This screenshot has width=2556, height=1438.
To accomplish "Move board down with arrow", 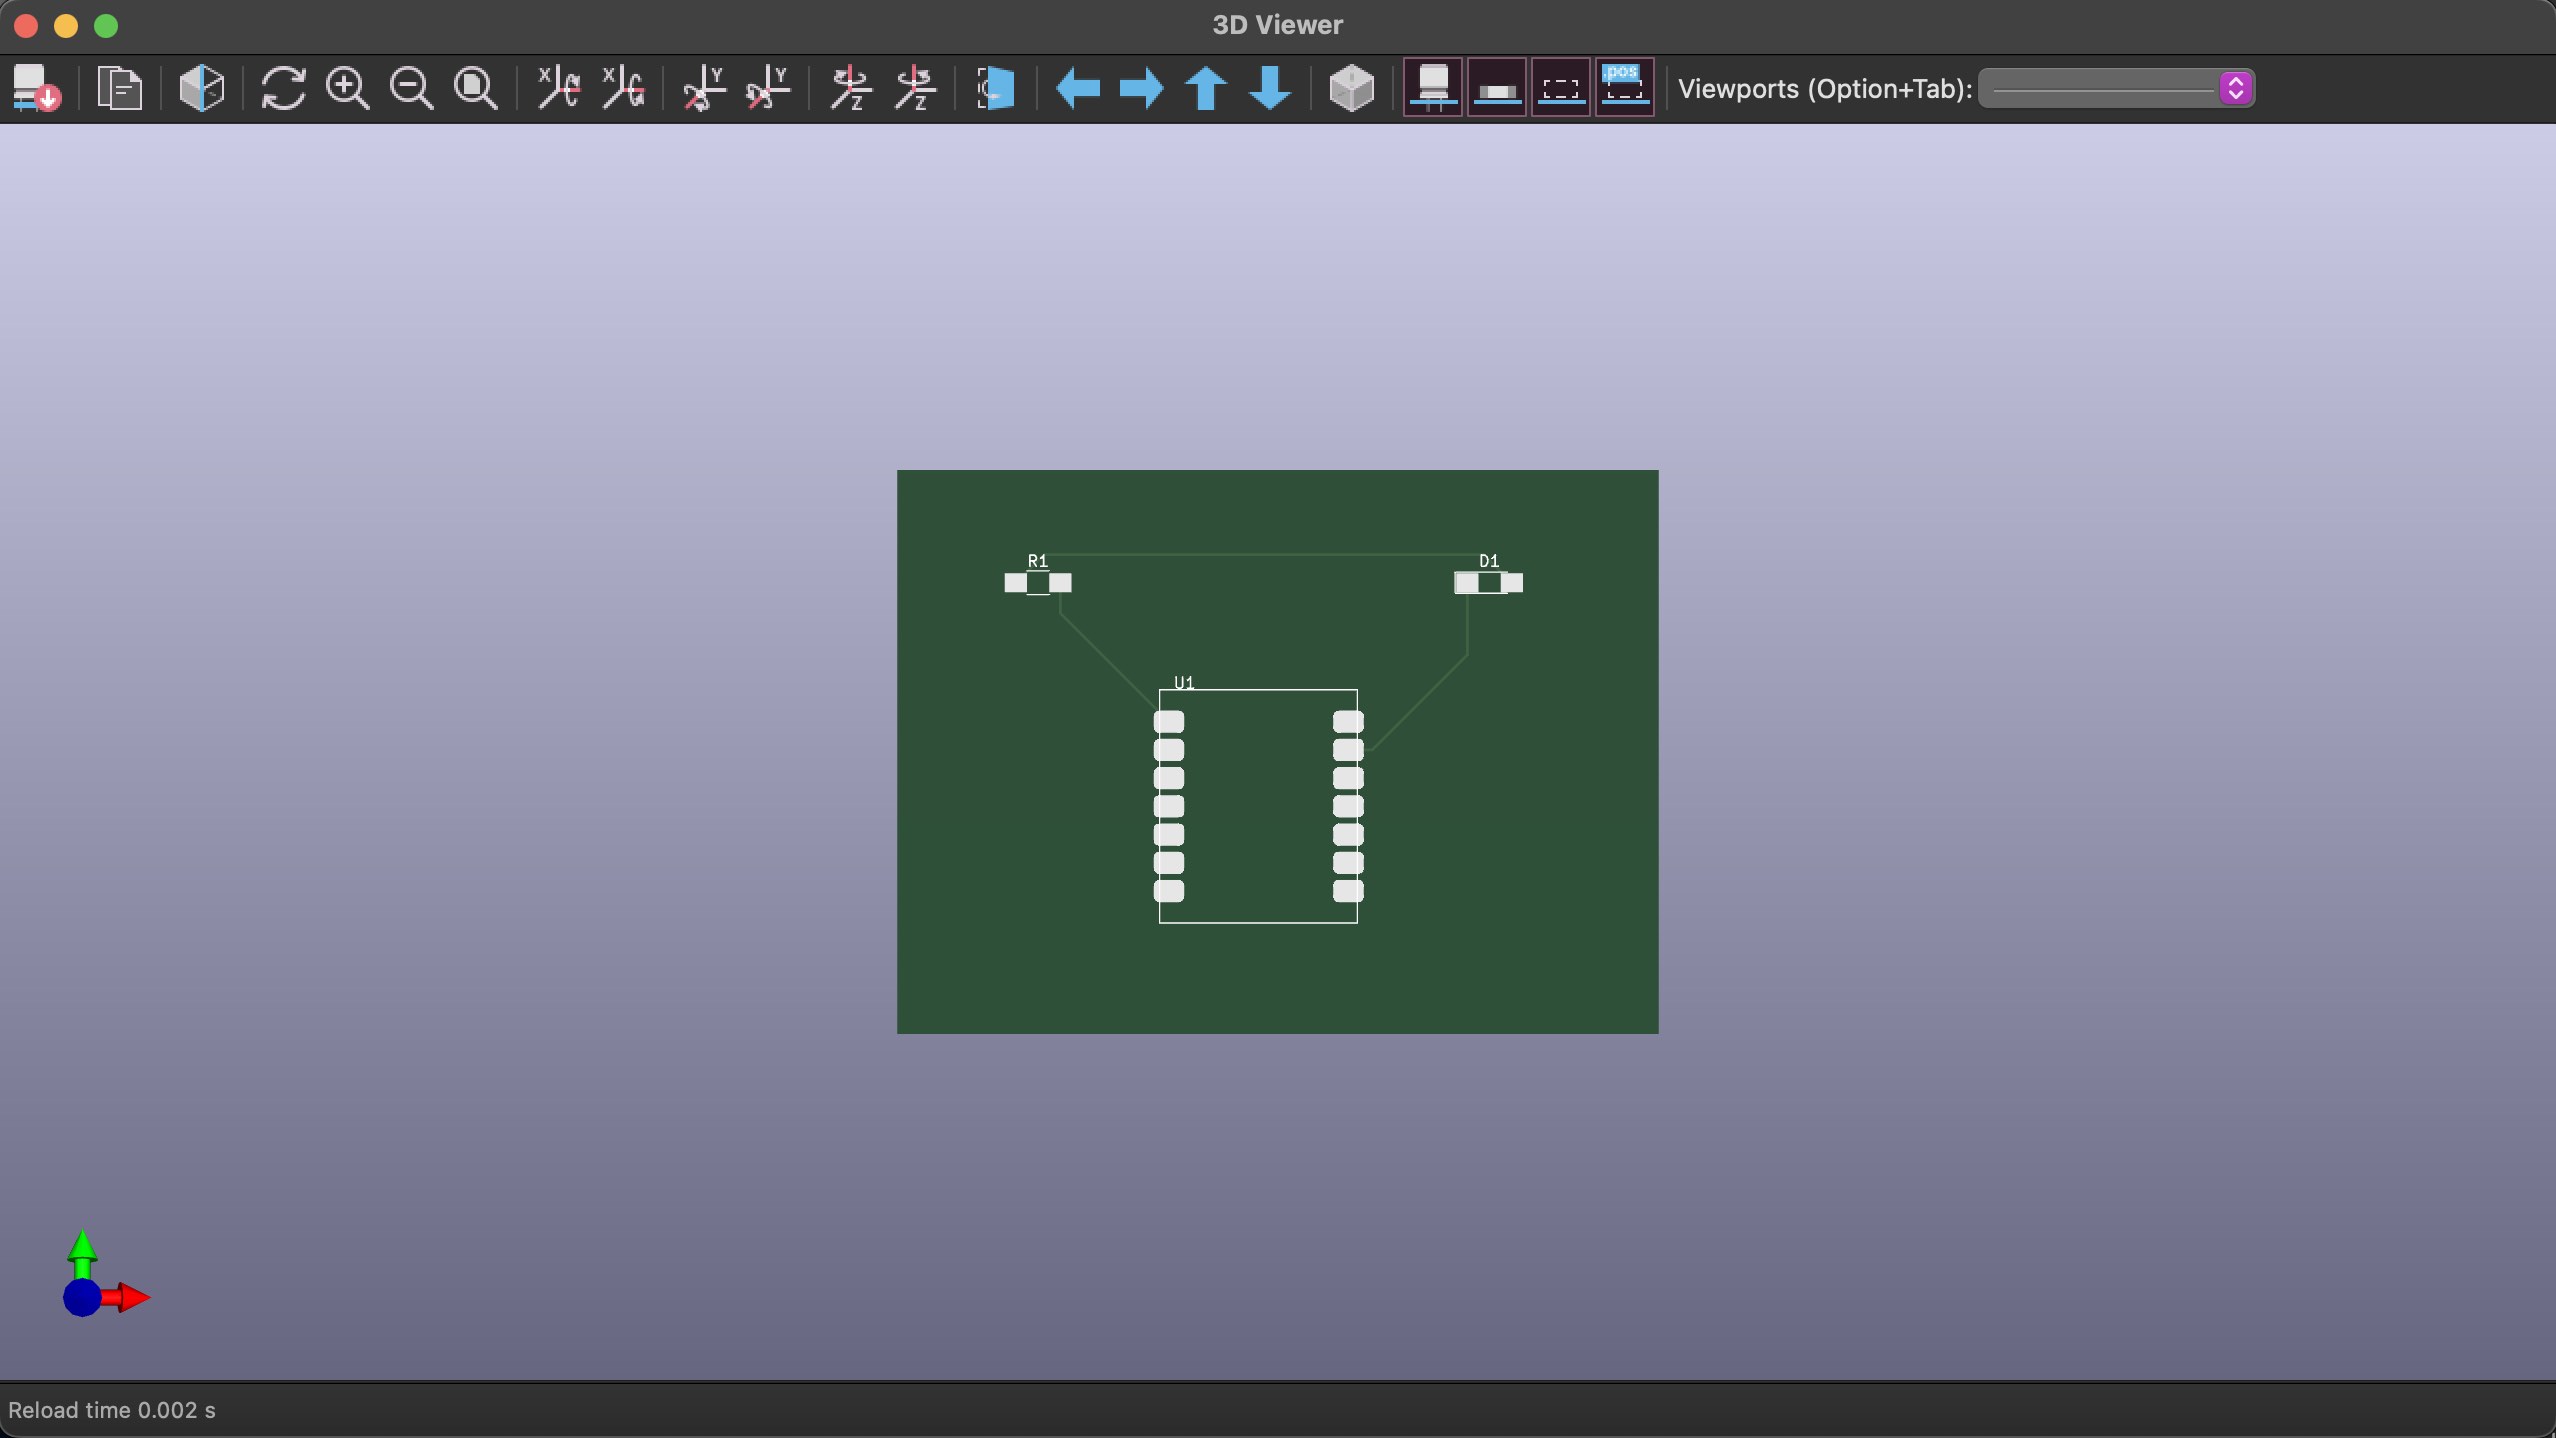I will 1270,88.
